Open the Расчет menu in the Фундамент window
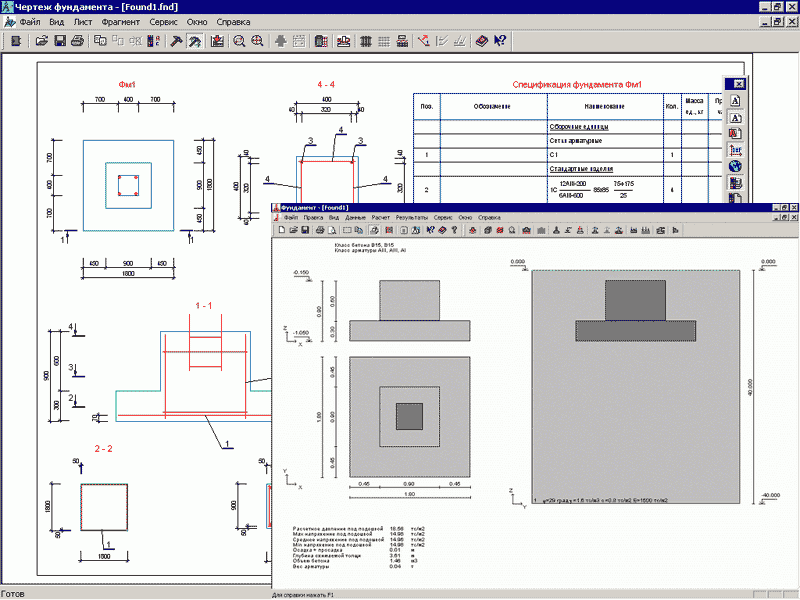 (x=381, y=217)
